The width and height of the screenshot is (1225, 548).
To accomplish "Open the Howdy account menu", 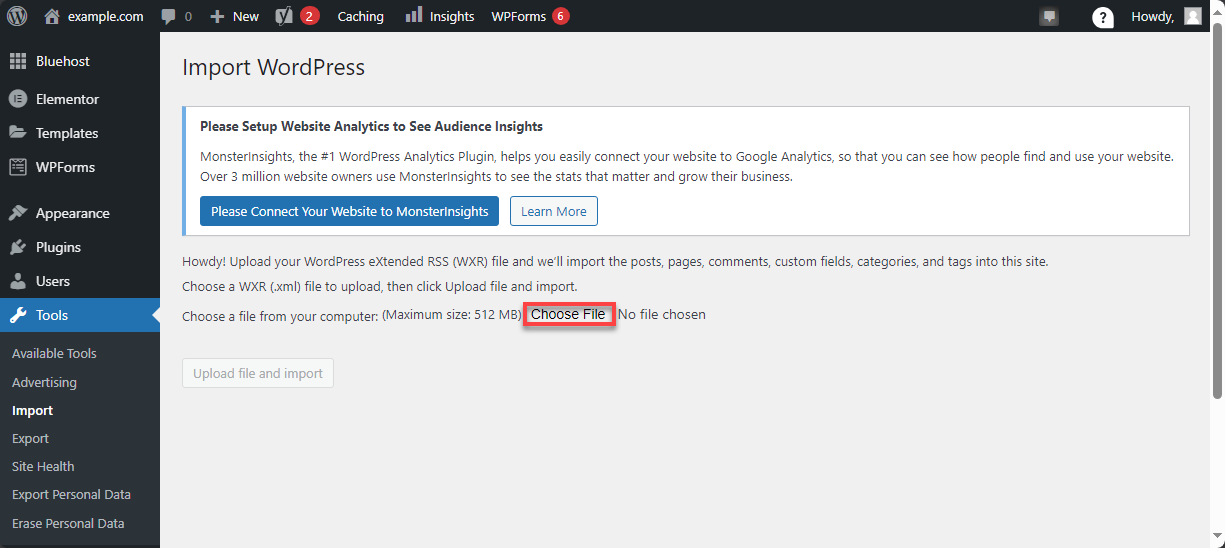I will pyautogui.click(x=1166, y=16).
